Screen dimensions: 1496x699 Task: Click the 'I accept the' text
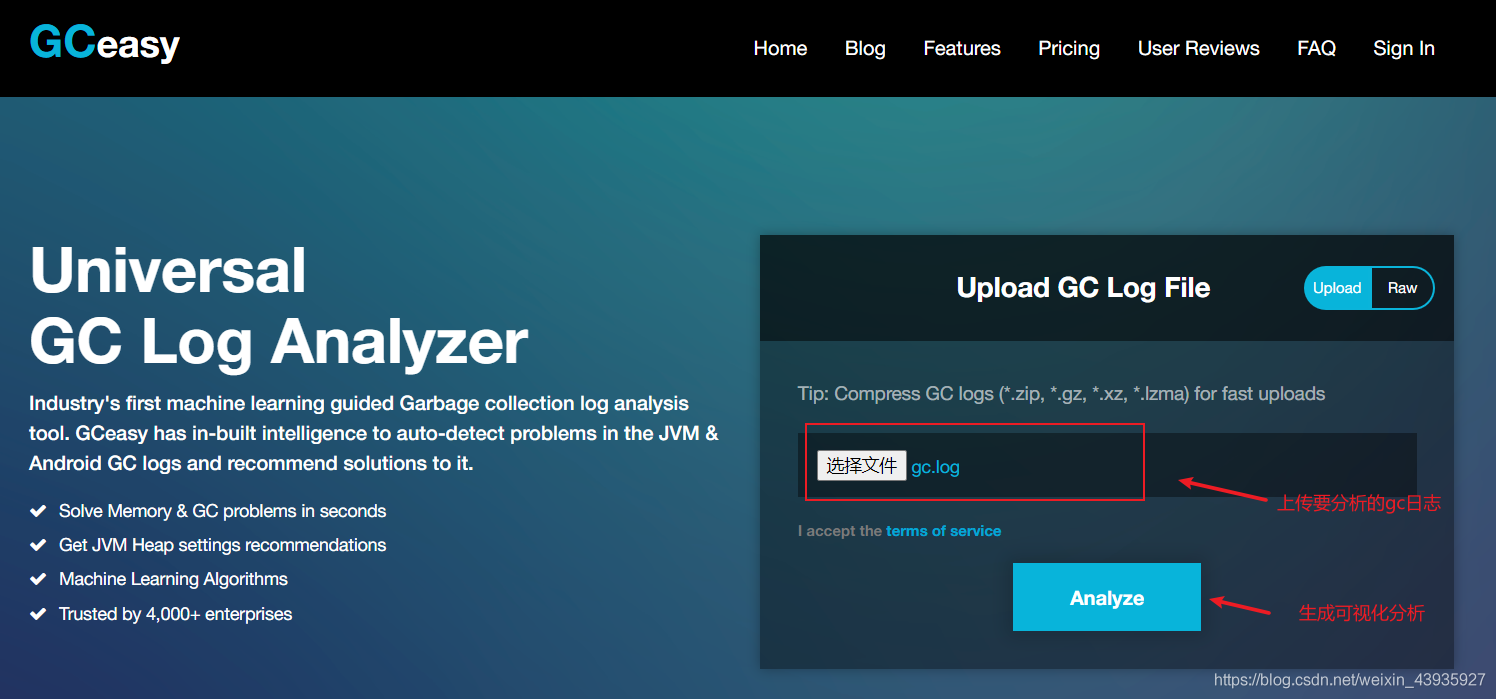click(x=840, y=531)
